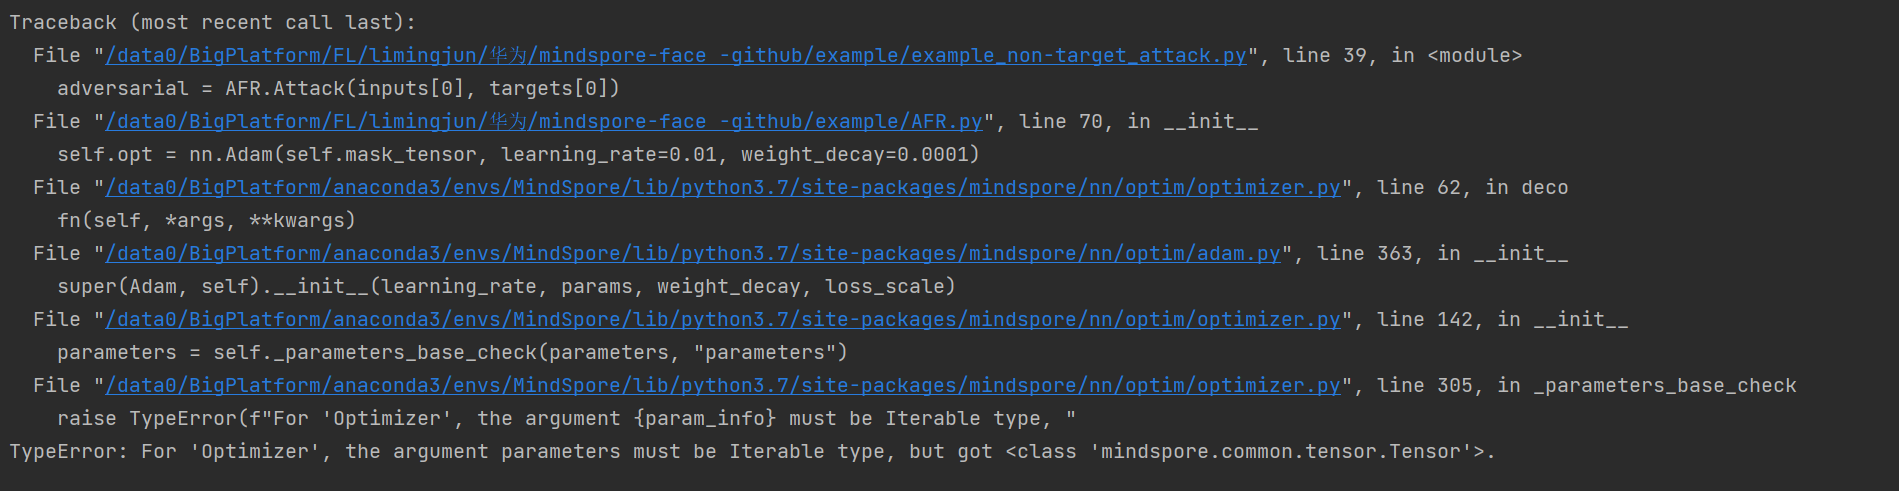Click the 'fn(self, *args, **kwargs)' line
Screen dimensions: 1899x491
[x=206, y=221]
